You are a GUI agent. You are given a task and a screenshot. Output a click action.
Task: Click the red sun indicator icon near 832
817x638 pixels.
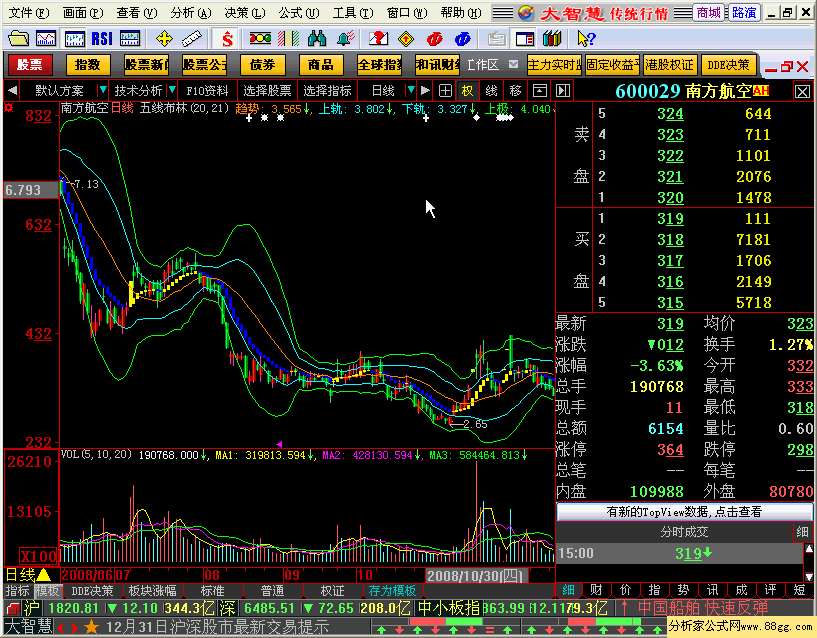pyautogui.click(x=9, y=108)
